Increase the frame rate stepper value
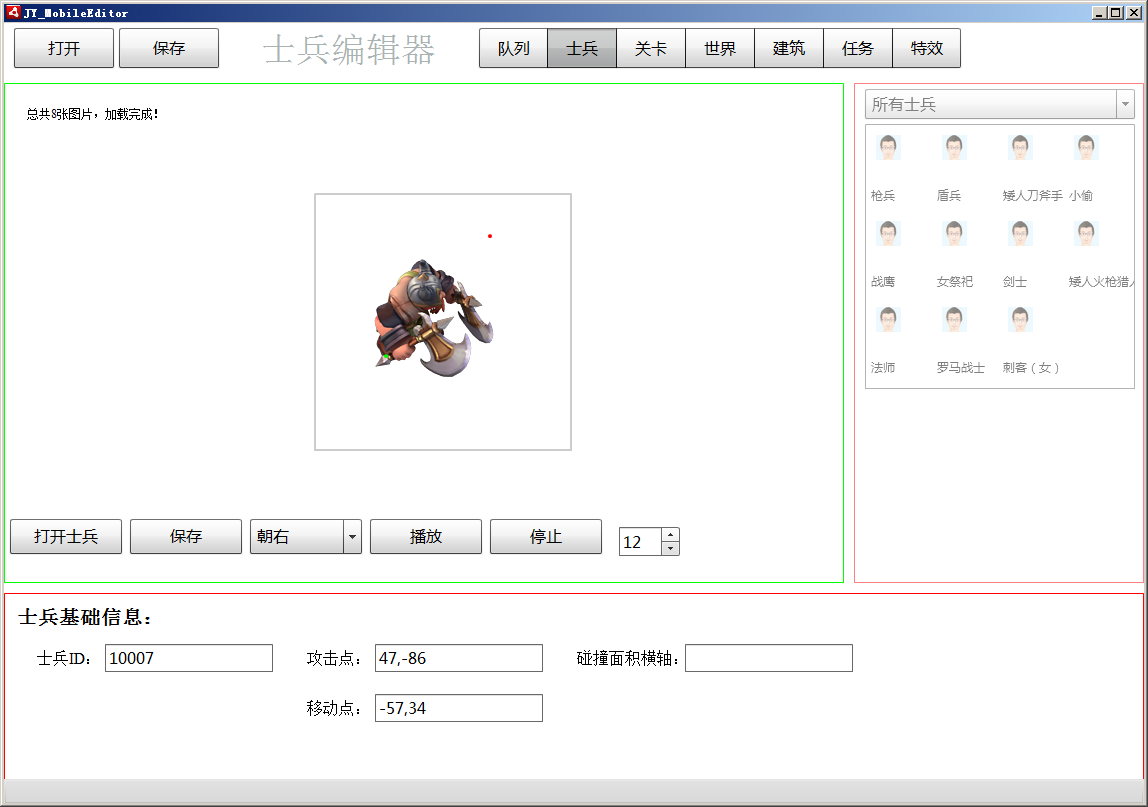 (670, 535)
